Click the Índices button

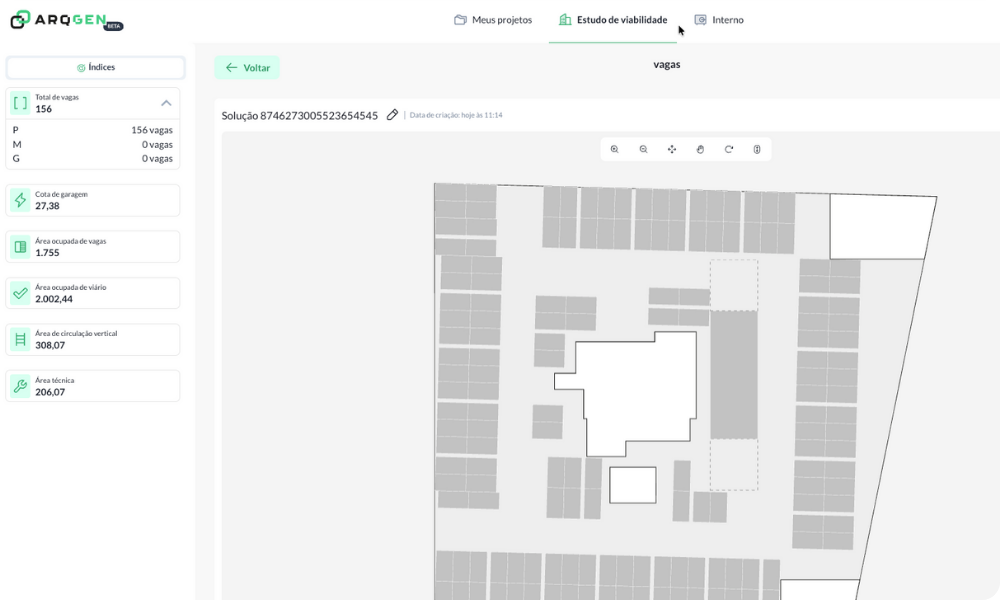[x=95, y=68]
